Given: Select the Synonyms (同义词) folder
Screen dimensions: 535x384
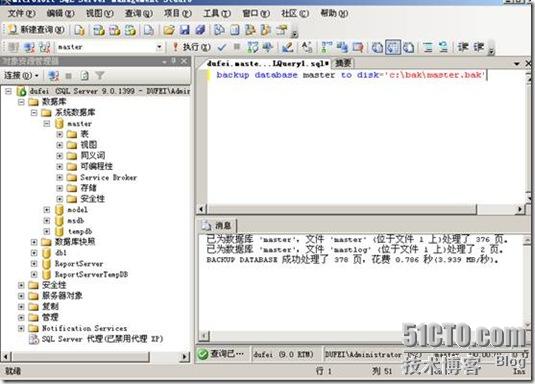Looking at the screenshot, I should 92,156.
